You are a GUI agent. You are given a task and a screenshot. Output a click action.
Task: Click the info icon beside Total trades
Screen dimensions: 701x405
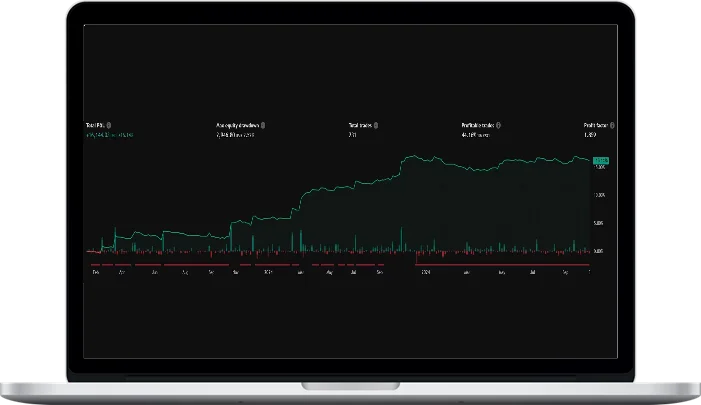click(x=377, y=125)
